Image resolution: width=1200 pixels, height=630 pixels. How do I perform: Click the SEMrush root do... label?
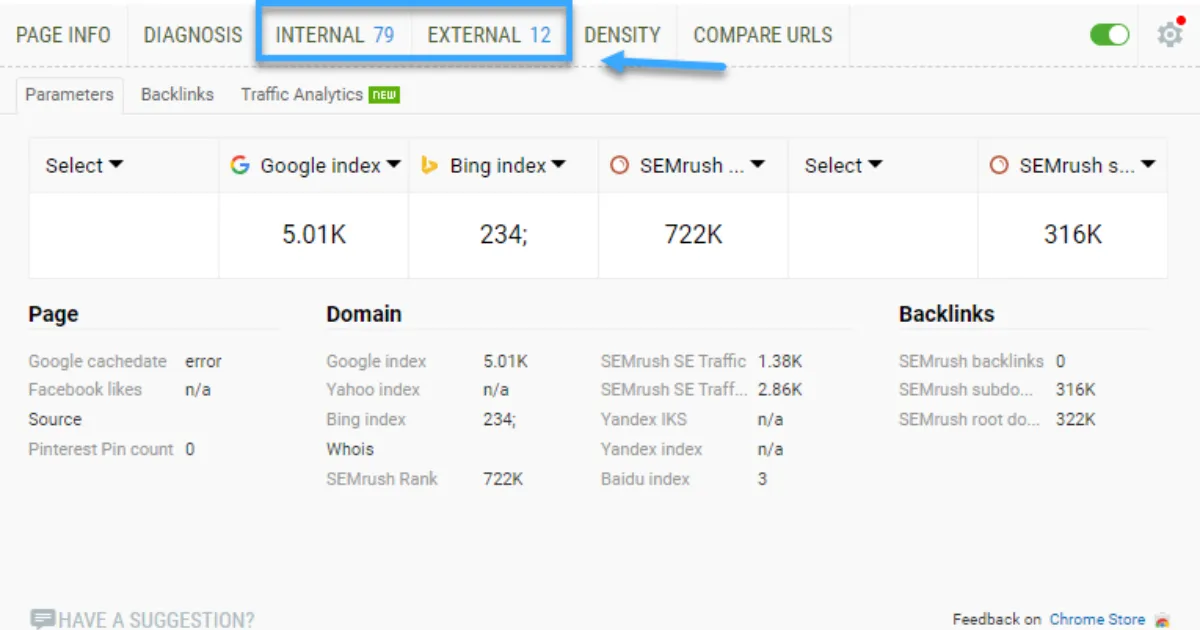970,419
